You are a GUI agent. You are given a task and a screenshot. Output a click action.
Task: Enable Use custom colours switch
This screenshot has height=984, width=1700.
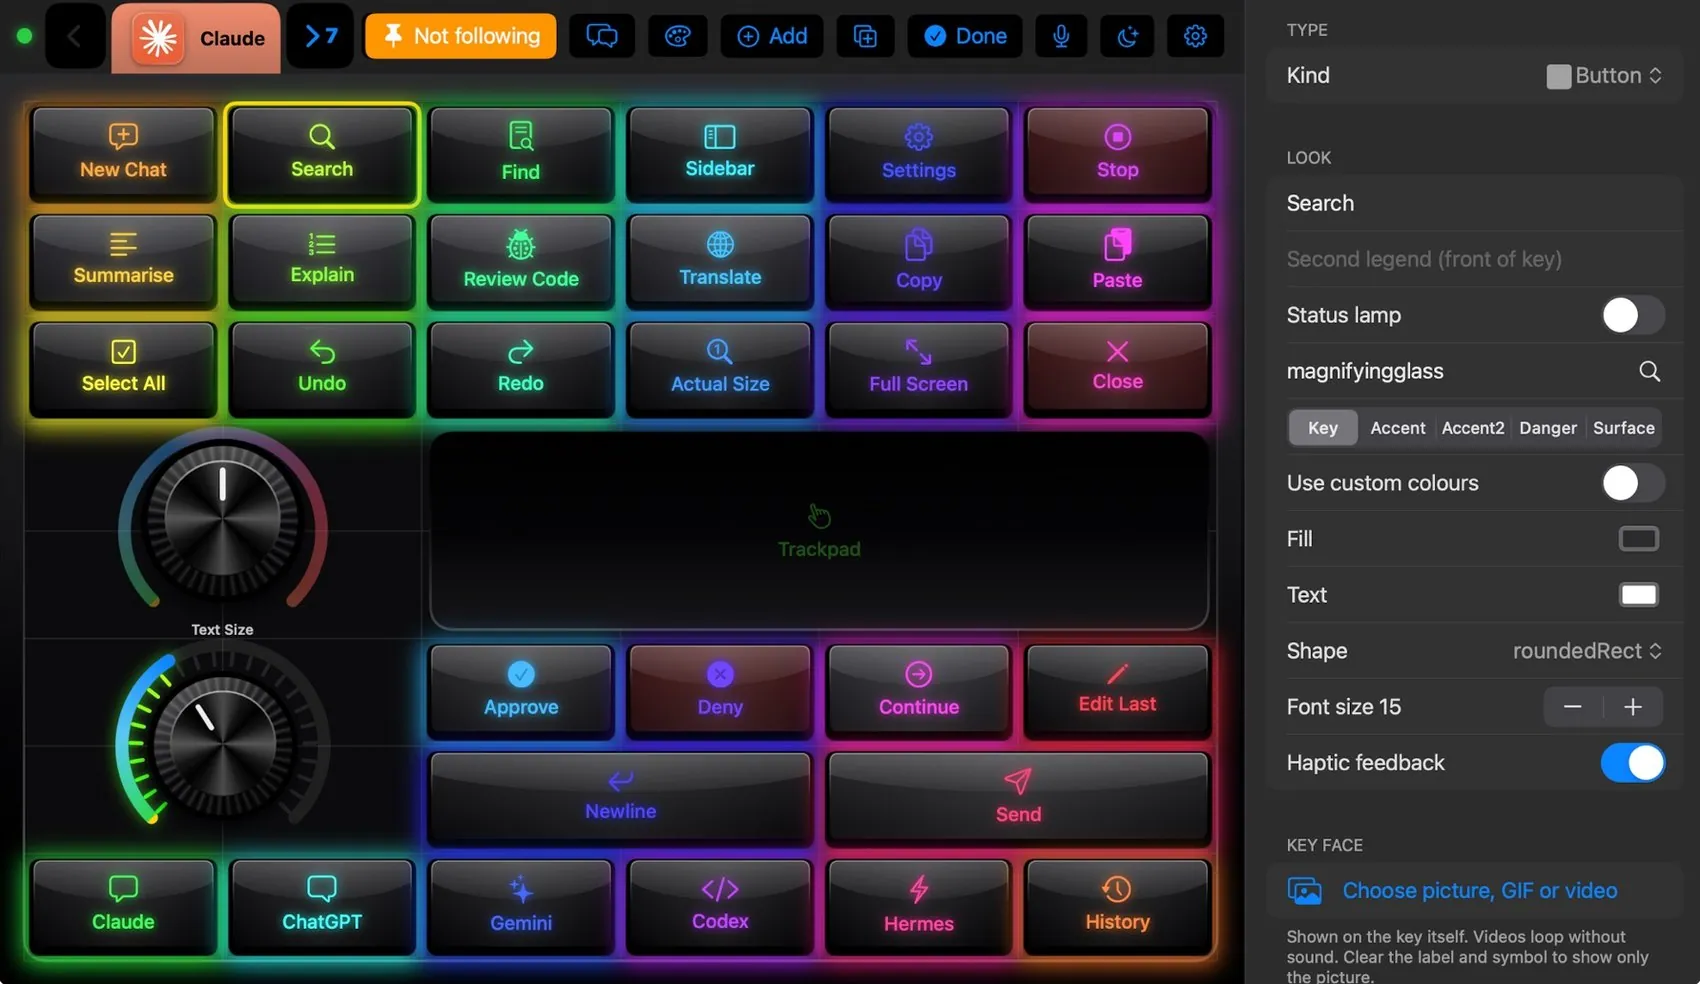[1632, 483]
